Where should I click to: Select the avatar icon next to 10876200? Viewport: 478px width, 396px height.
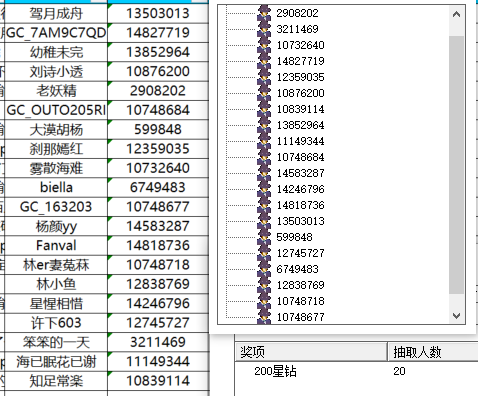(264, 93)
